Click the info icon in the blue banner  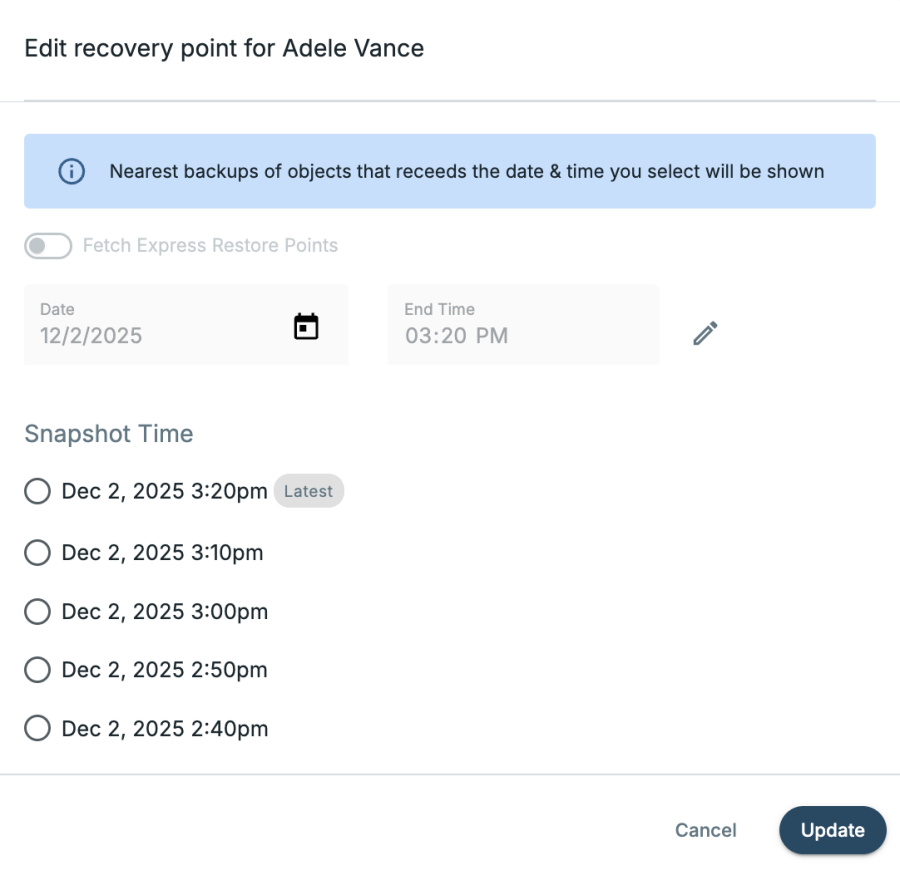73,171
